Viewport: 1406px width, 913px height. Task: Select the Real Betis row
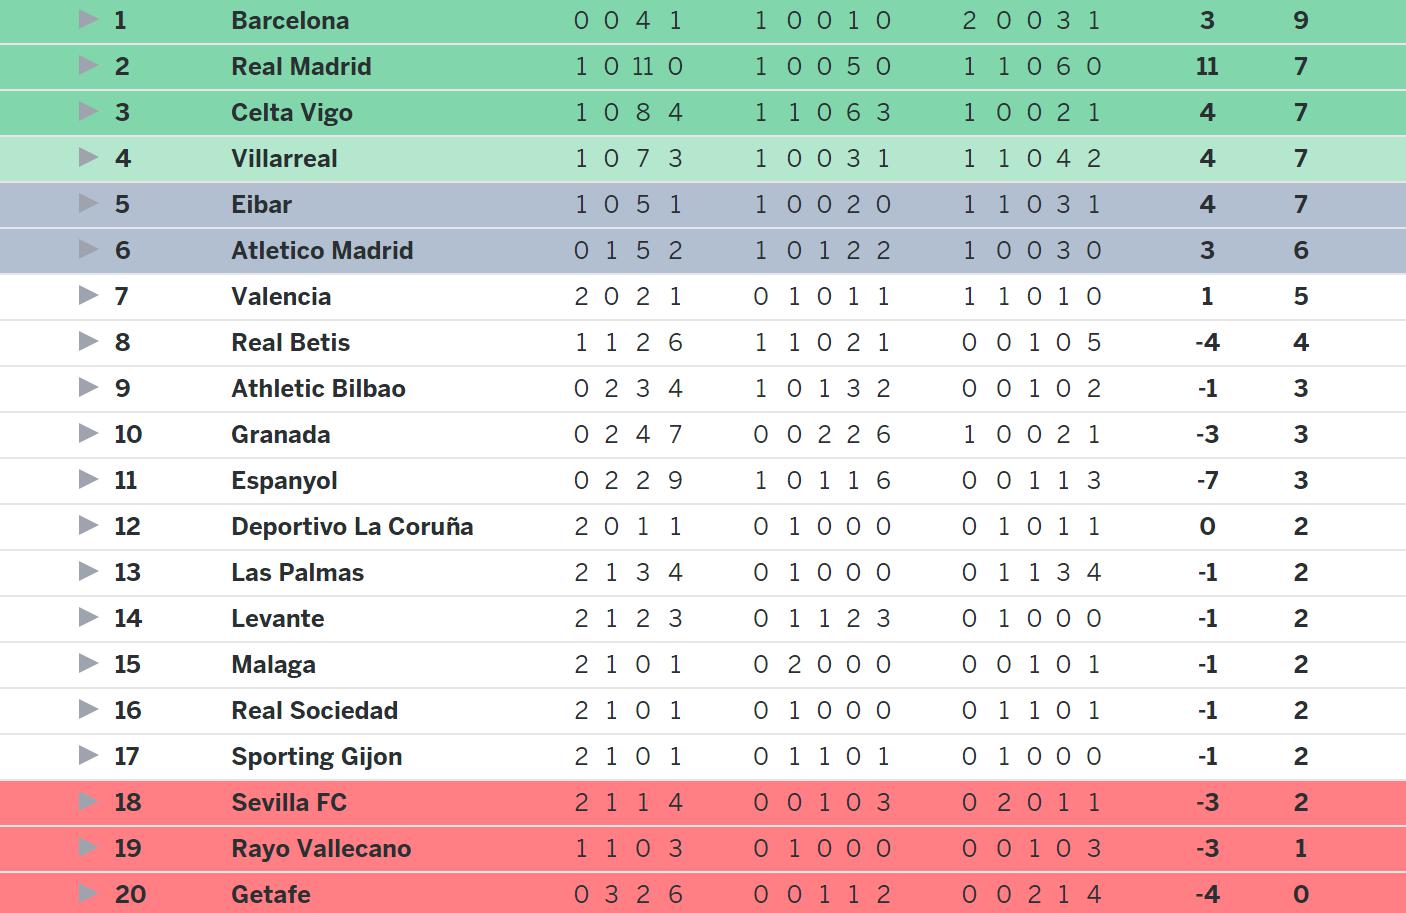[x=290, y=342]
